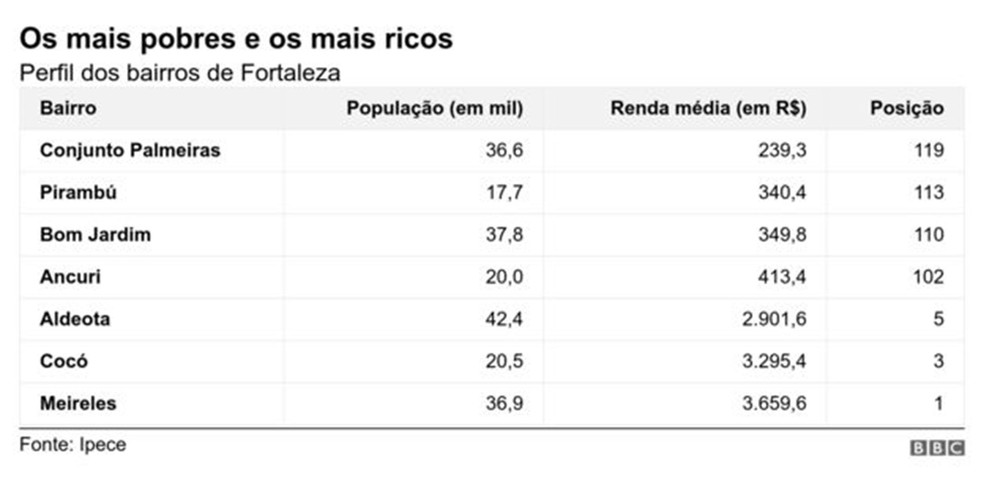The image size is (984, 481).
Task: Click the title Os mais pobres e os mais ricos
Action: tap(236, 39)
